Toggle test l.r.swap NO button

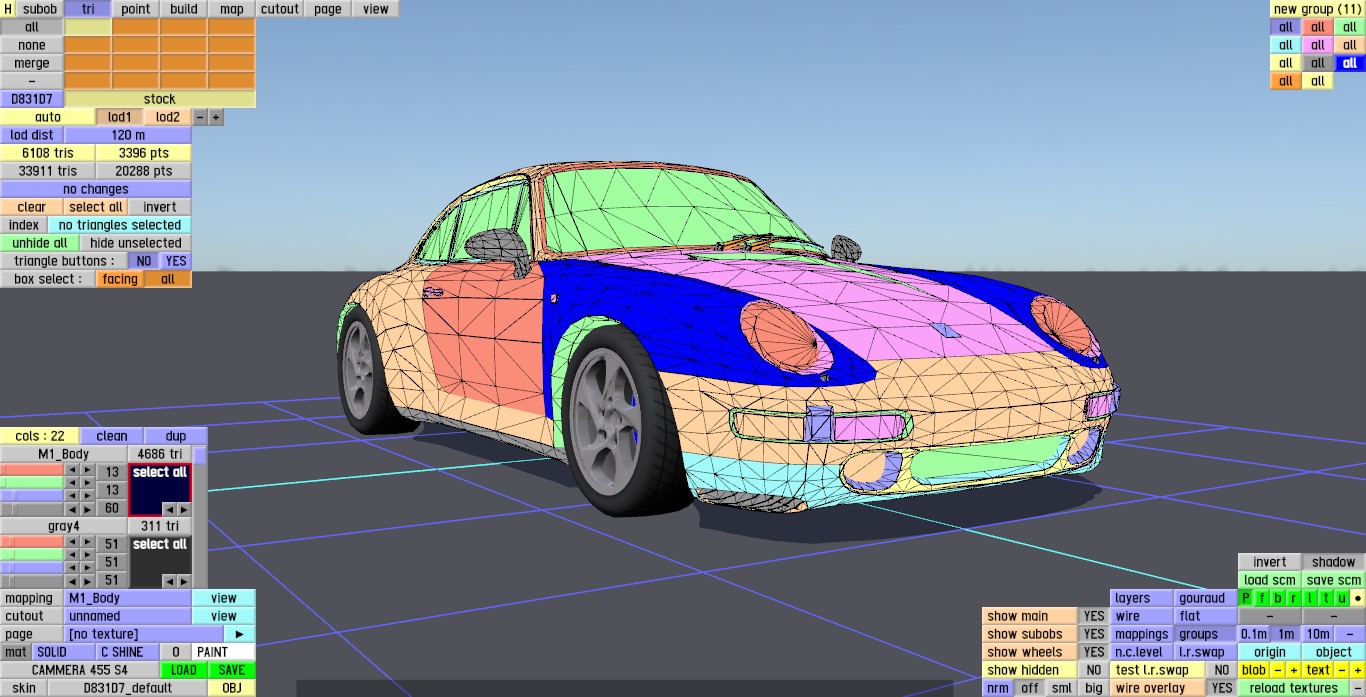(x=1221, y=670)
